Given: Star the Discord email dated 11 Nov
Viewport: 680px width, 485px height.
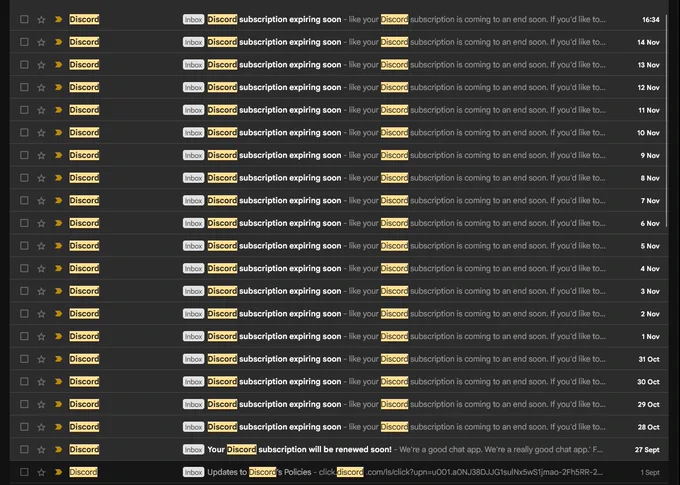Looking at the screenshot, I should pos(41,110).
